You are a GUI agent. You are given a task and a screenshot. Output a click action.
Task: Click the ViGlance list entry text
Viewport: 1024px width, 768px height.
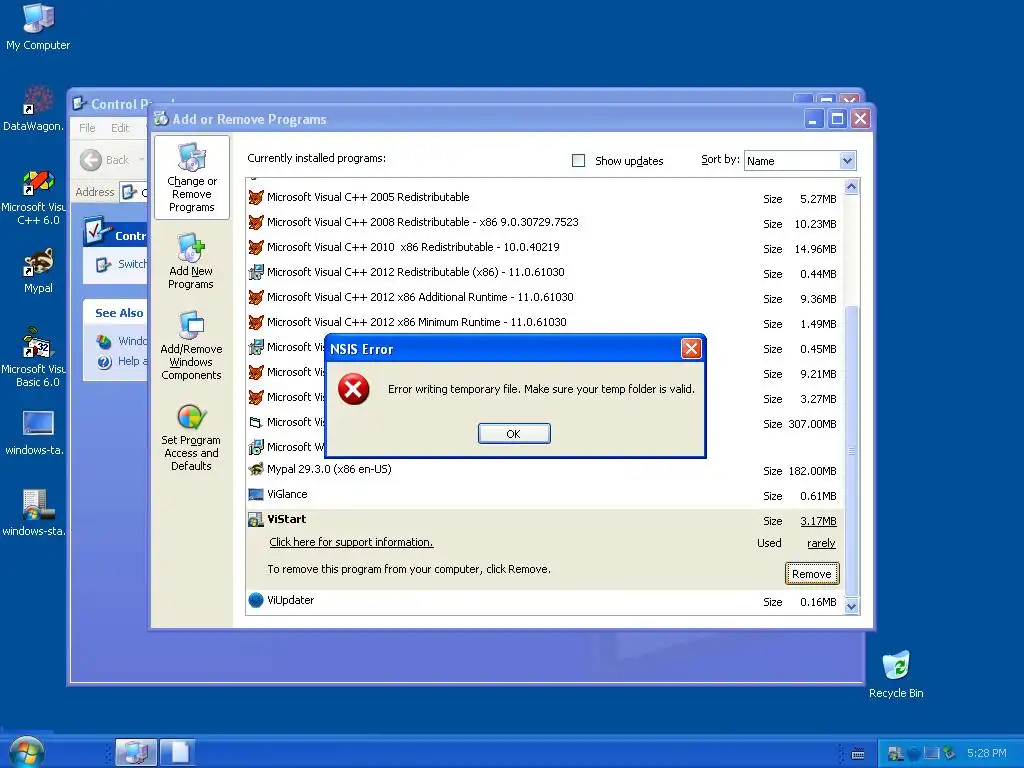tap(287, 494)
